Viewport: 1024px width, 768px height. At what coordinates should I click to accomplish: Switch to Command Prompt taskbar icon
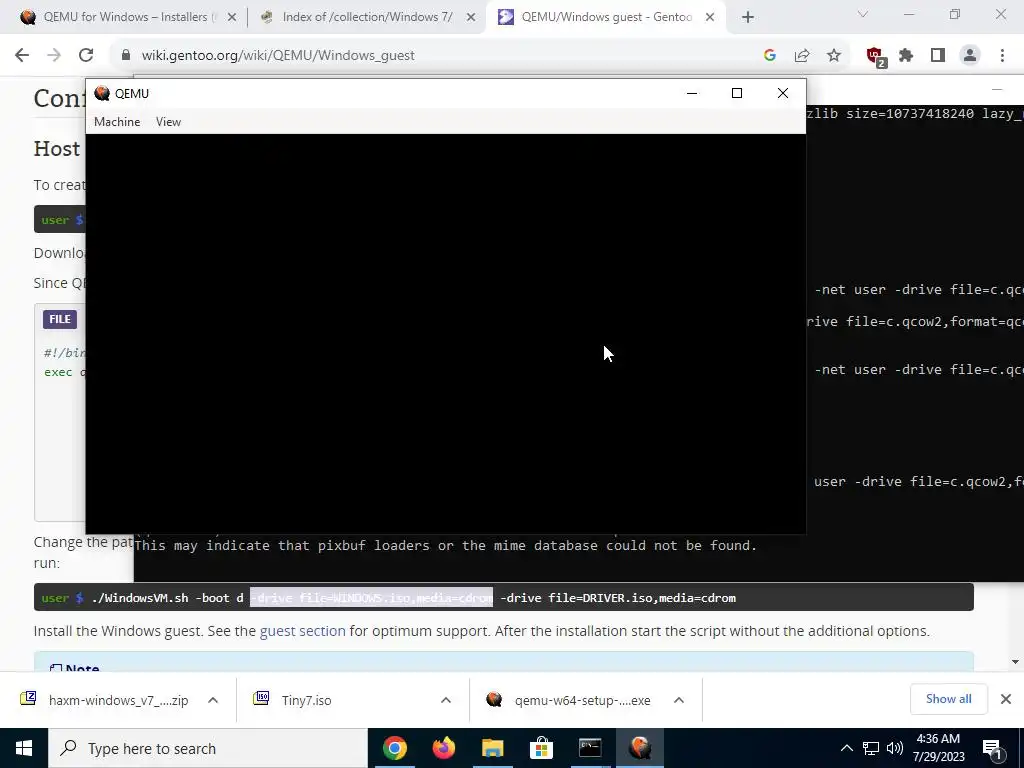pyautogui.click(x=590, y=748)
